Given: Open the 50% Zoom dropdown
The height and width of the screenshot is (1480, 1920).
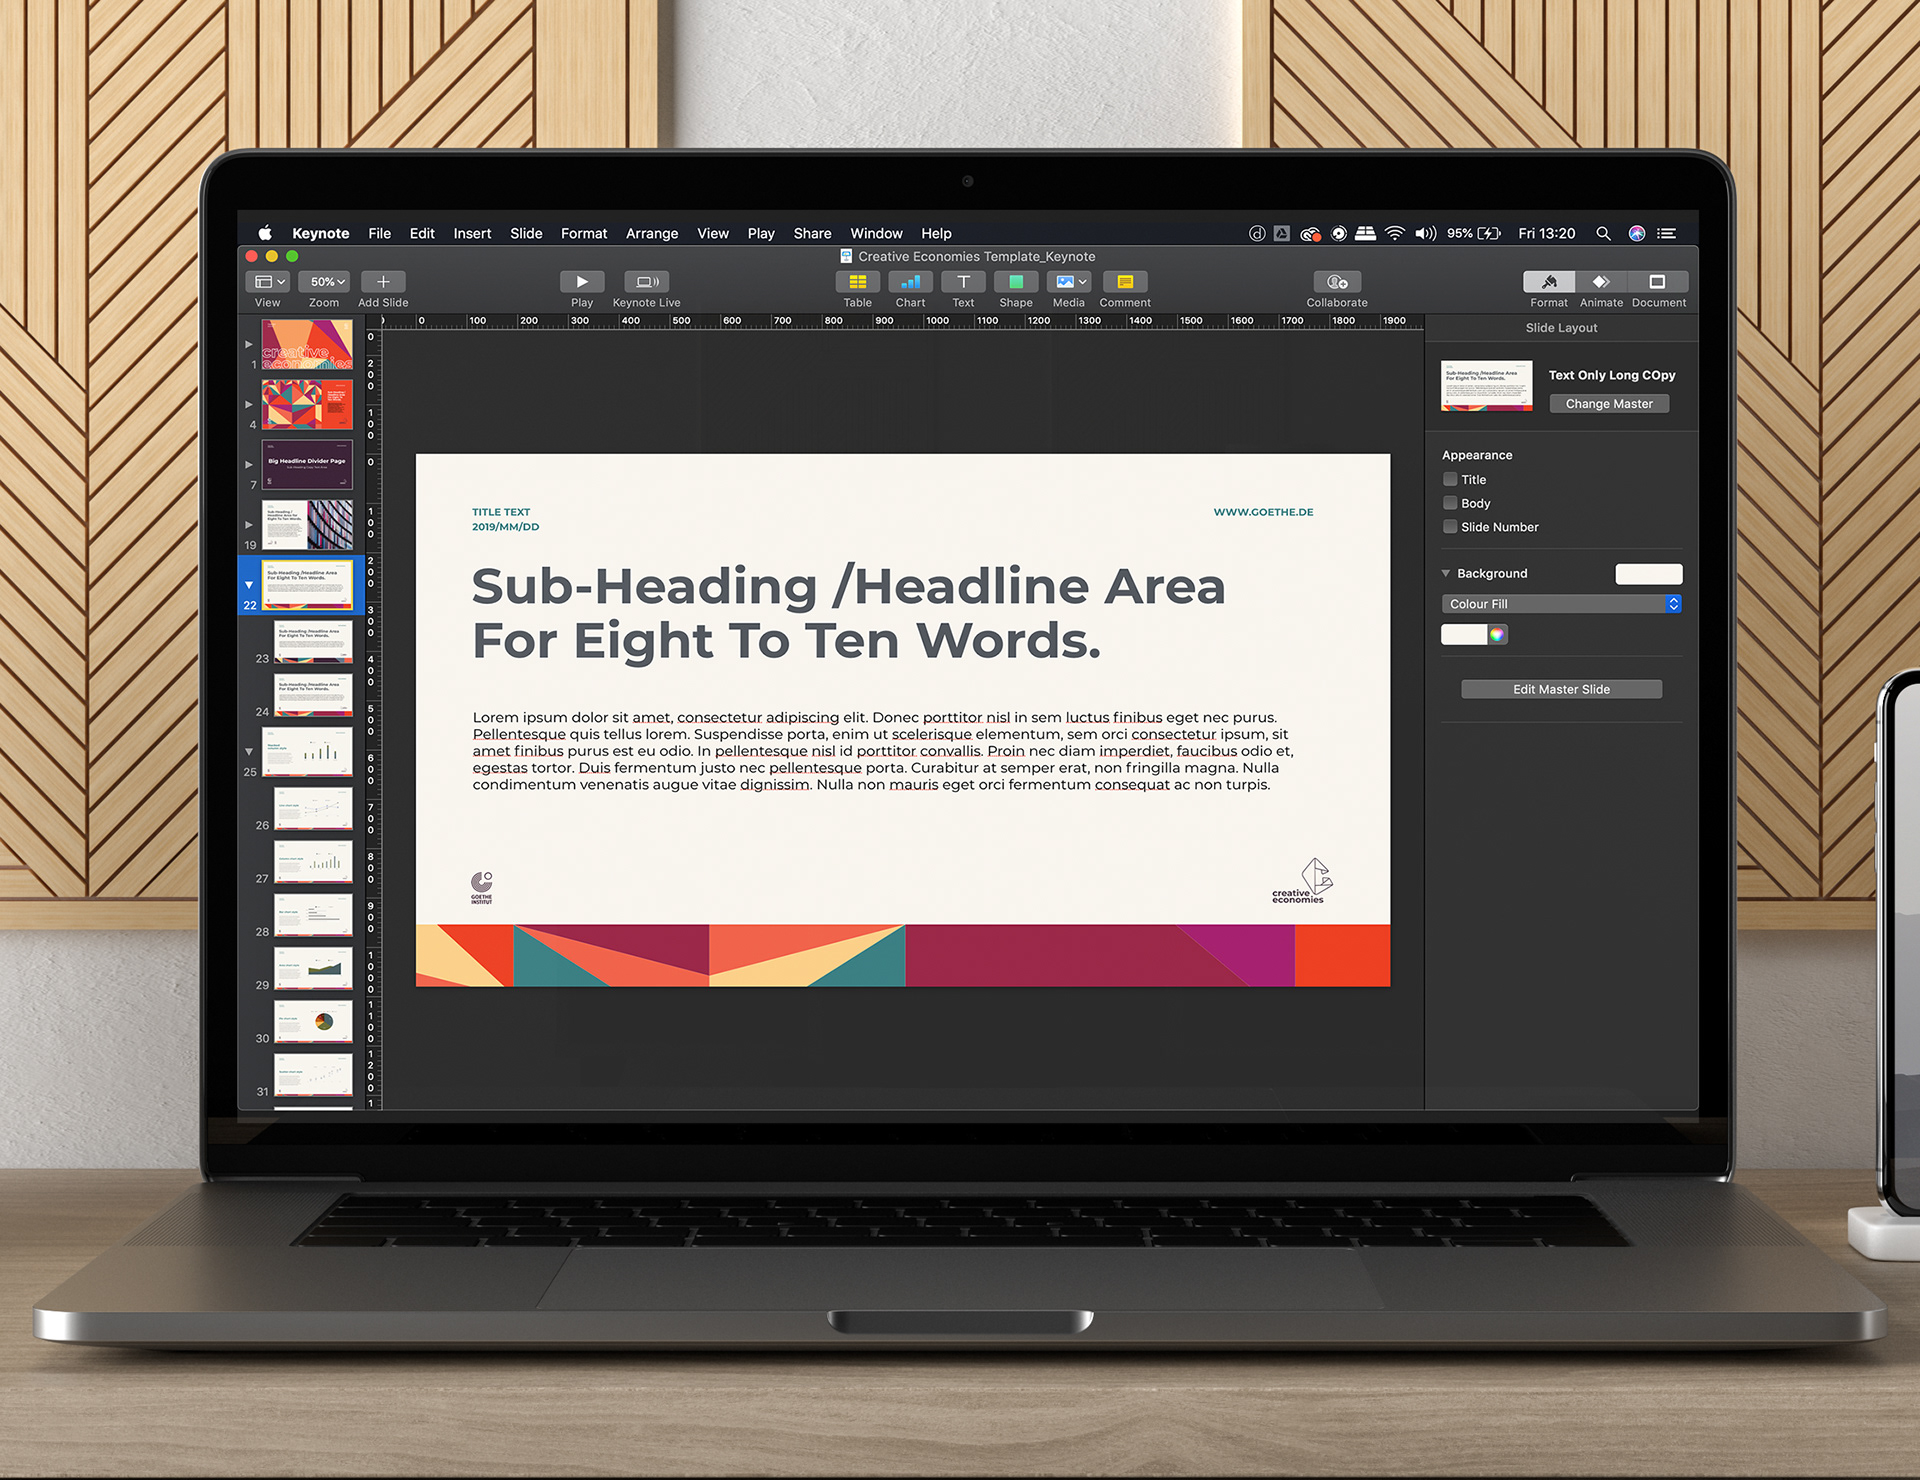Looking at the screenshot, I should click(326, 282).
